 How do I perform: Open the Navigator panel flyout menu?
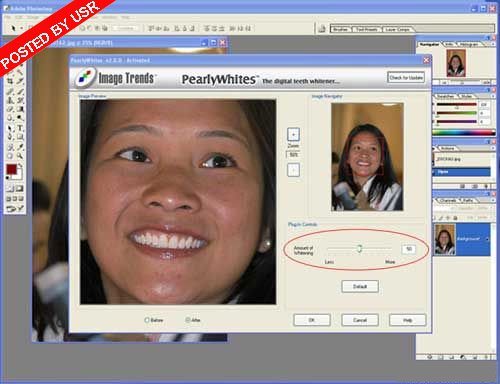492,44
